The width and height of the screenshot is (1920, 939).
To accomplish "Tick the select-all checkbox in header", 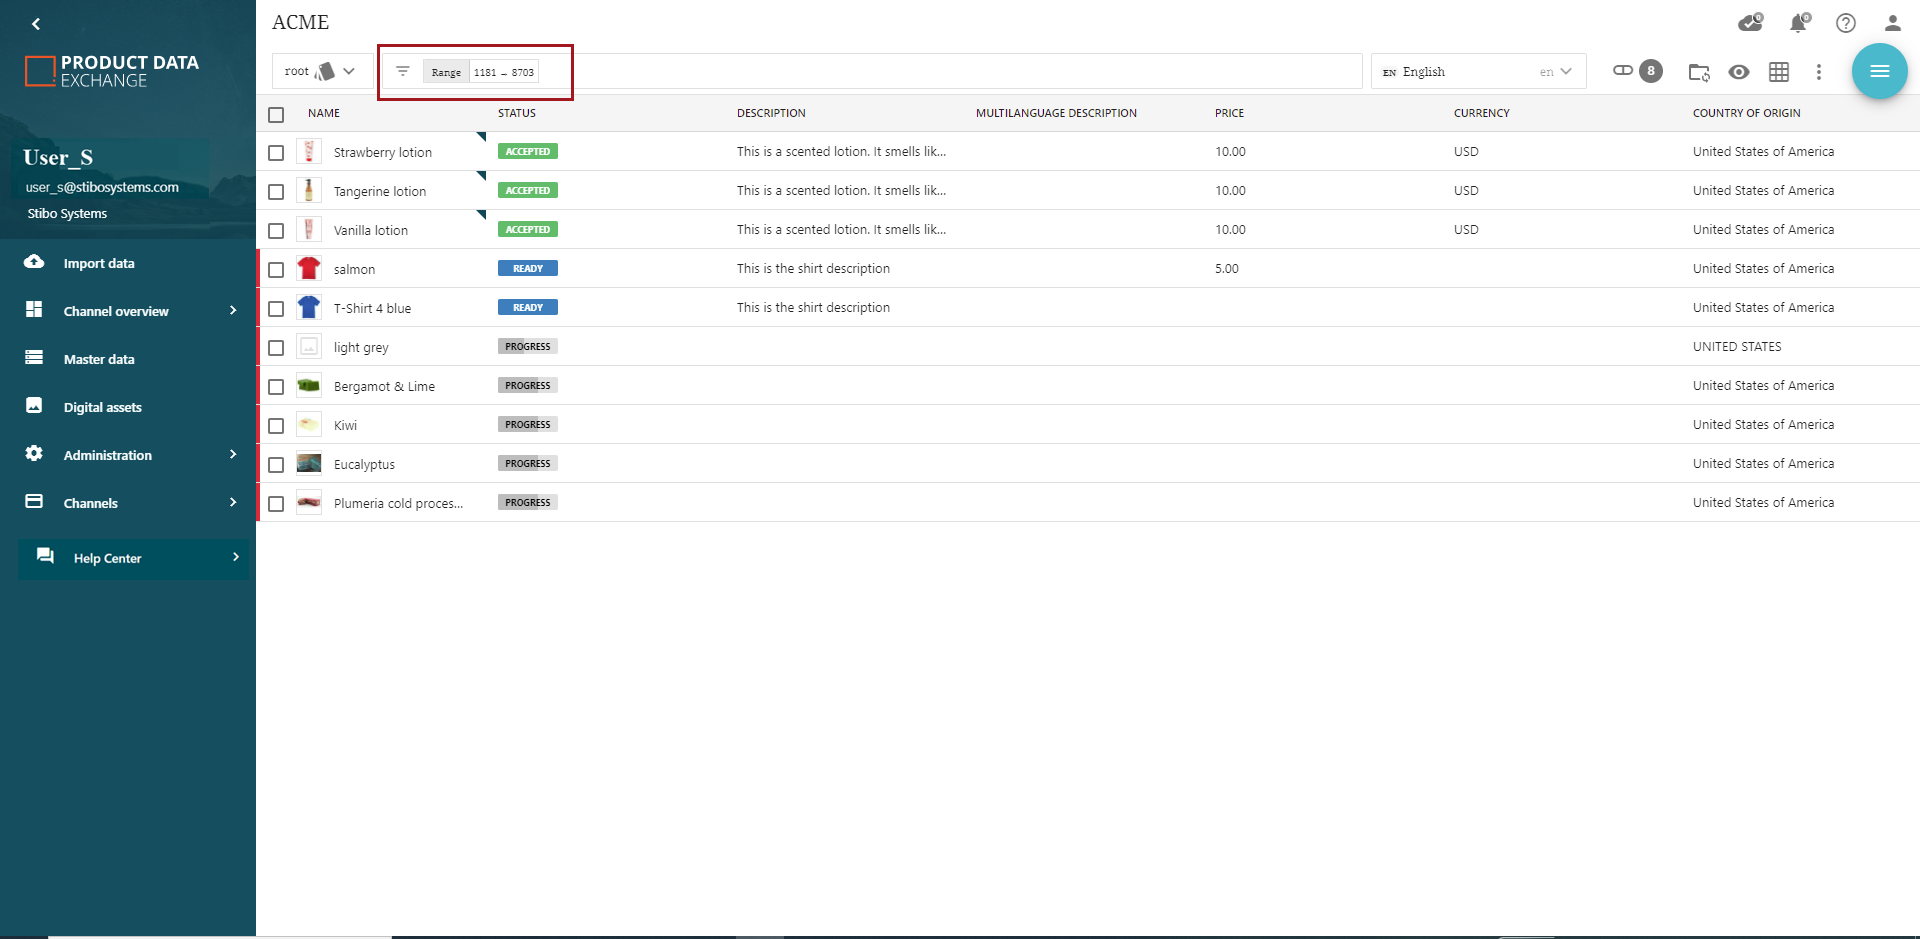I will coord(276,115).
